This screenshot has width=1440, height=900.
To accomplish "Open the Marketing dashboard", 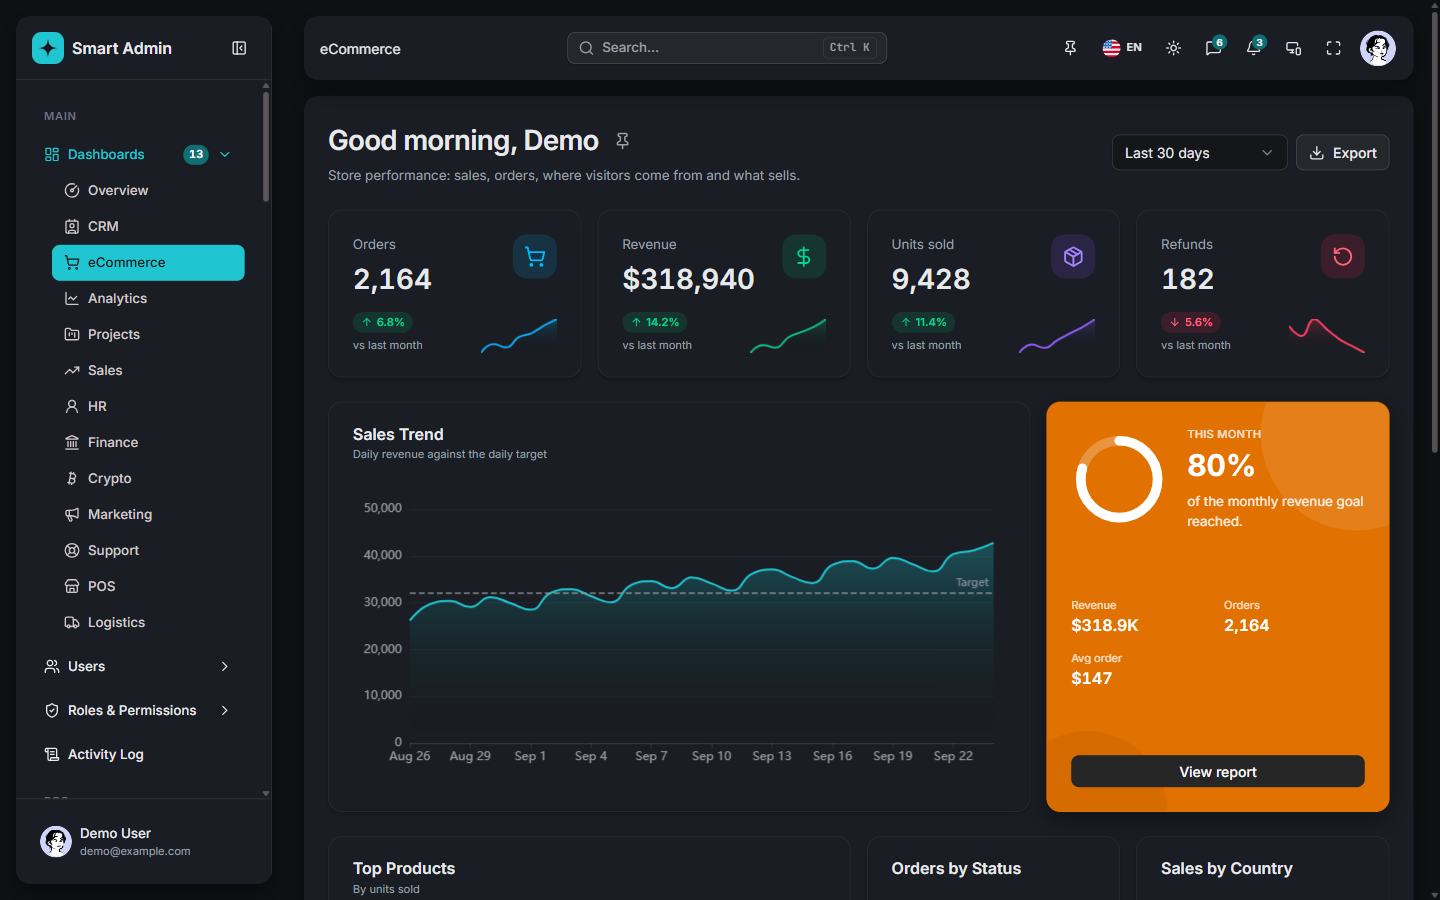I will pos(148,514).
